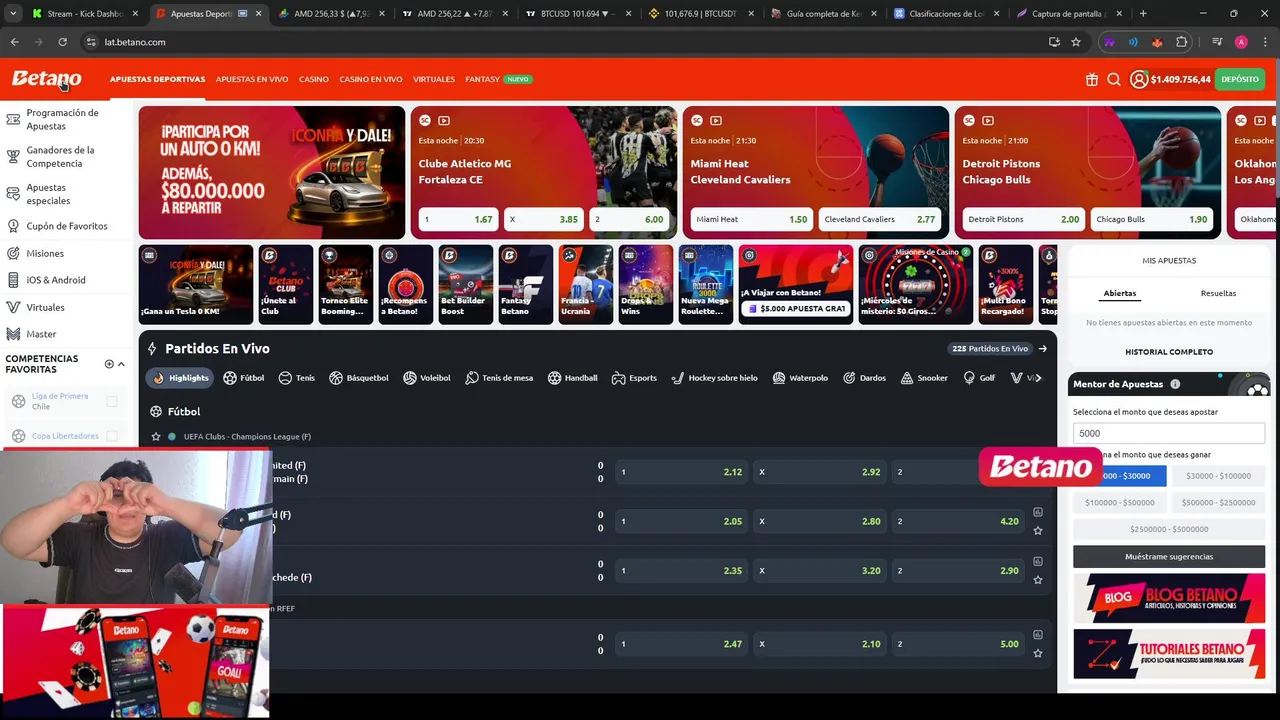
Task: Open the Chrome three-dot menu
Action: pyautogui.click(x=1265, y=42)
